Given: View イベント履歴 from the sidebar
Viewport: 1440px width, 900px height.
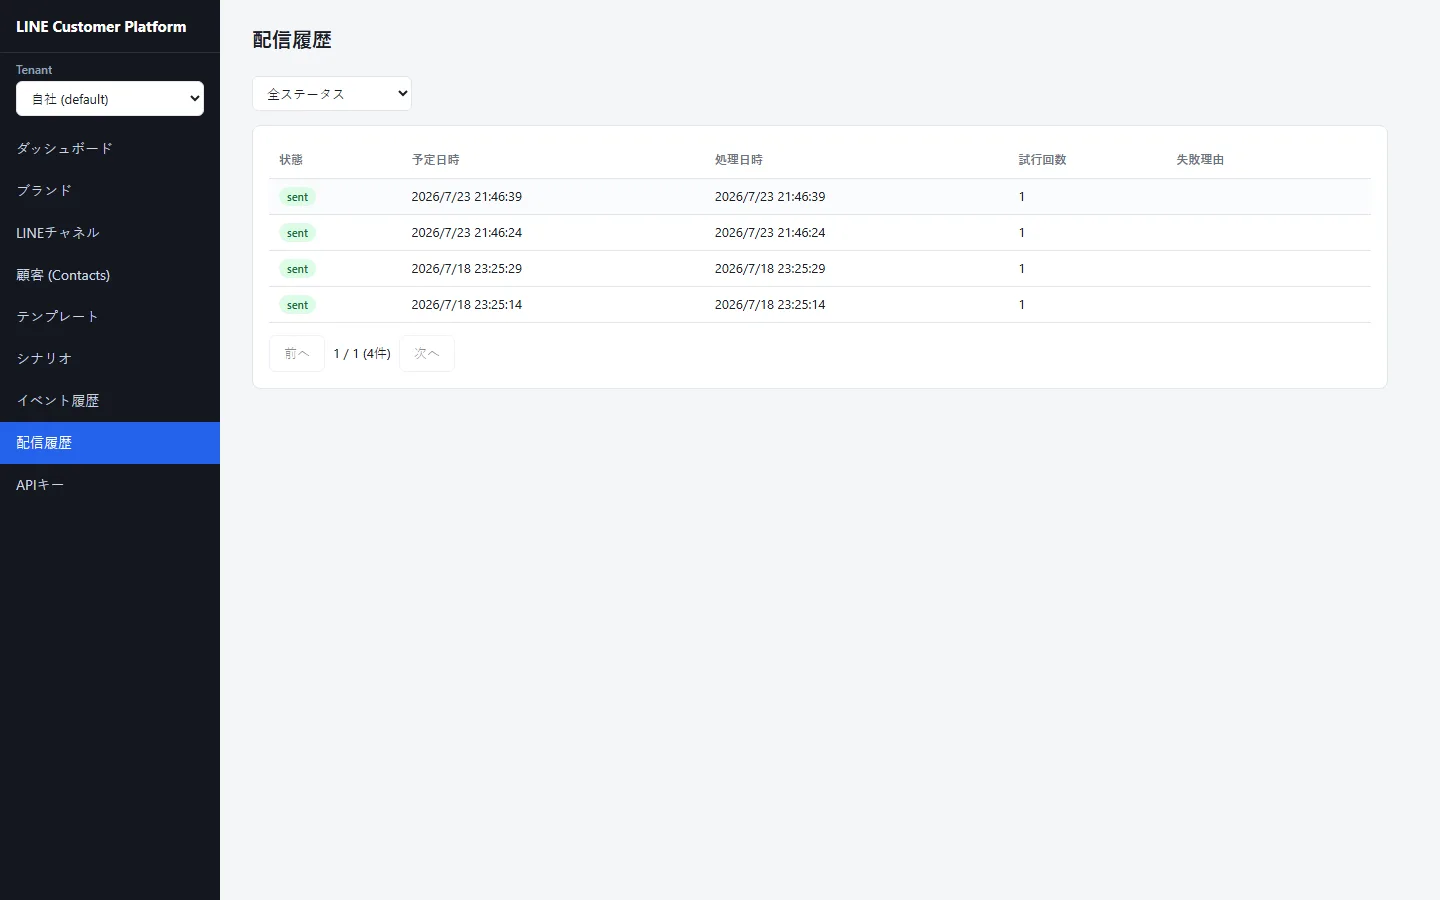Looking at the screenshot, I should click(110, 400).
